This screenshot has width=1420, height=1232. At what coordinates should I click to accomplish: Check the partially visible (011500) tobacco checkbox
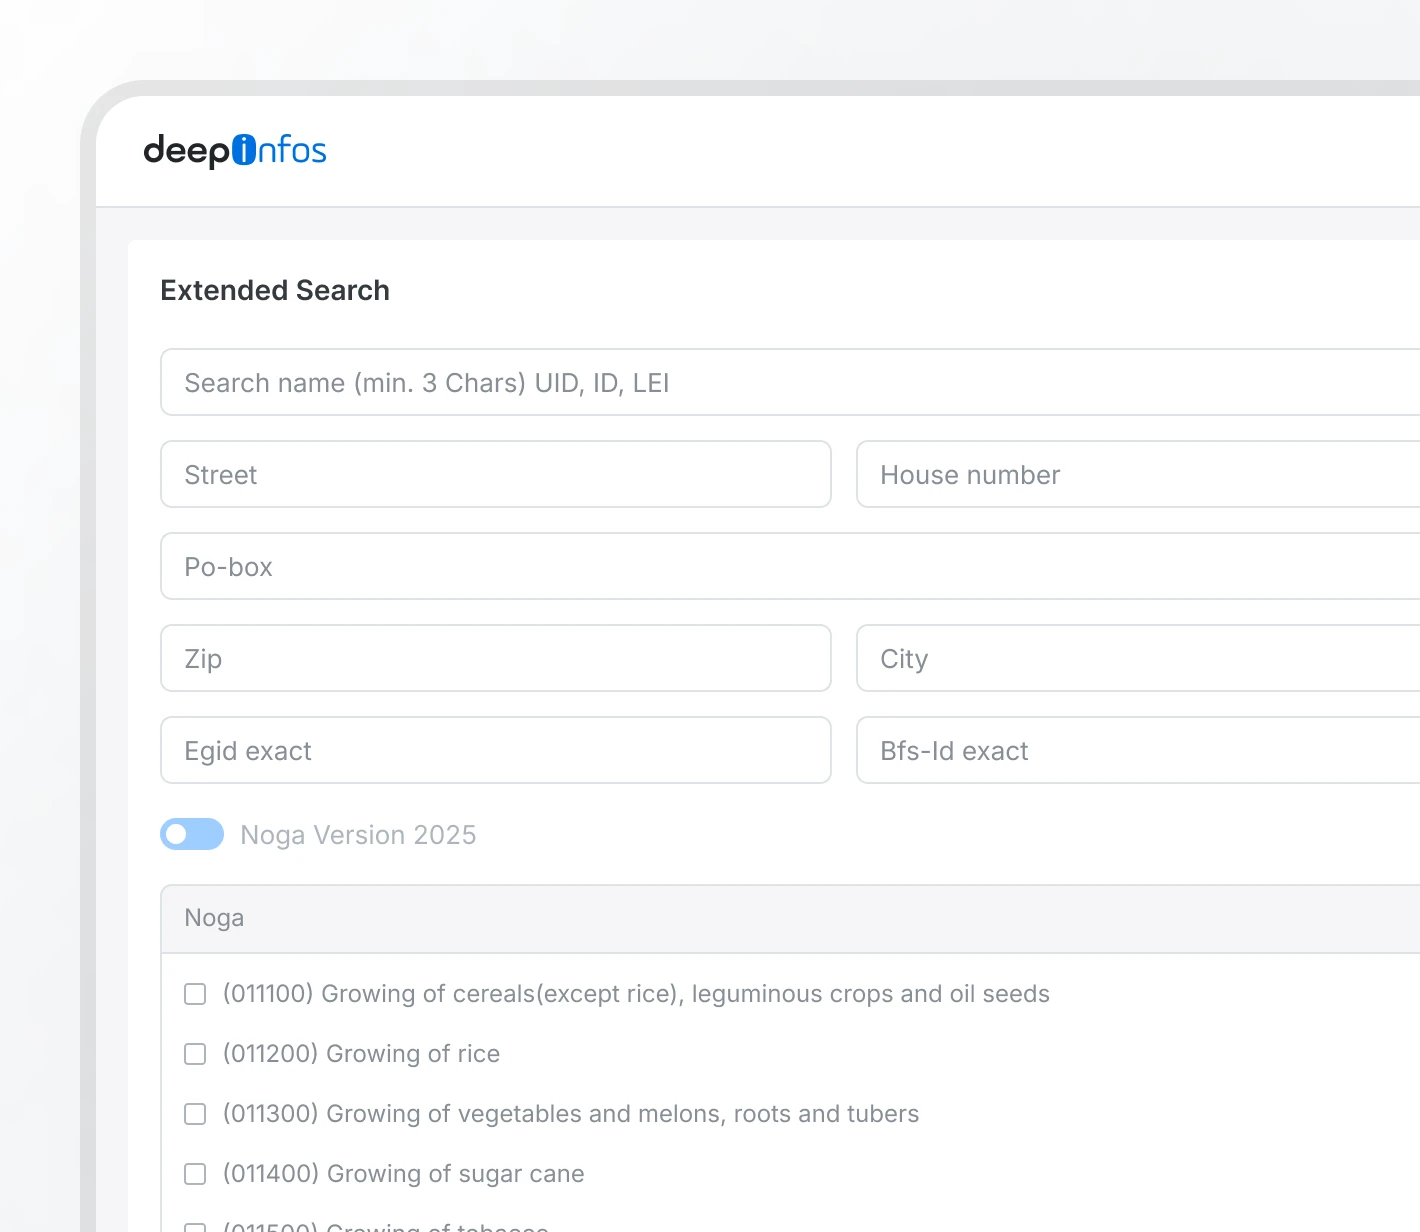[x=195, y=1227]
